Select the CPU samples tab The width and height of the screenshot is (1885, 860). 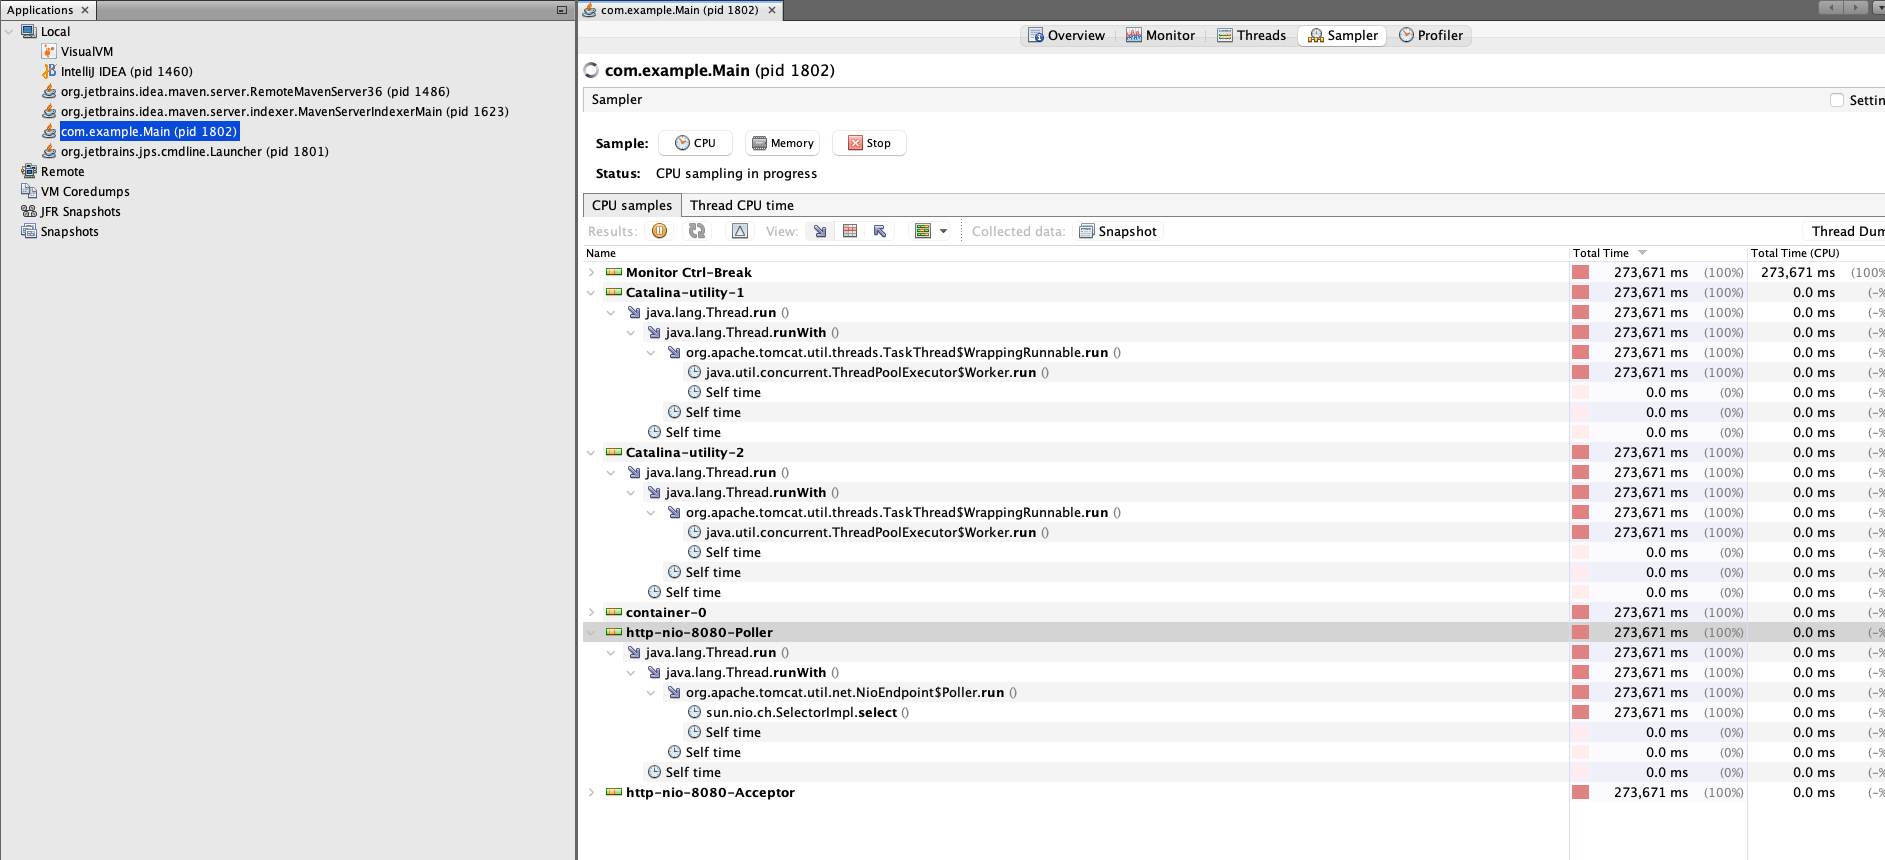(632, 205)
